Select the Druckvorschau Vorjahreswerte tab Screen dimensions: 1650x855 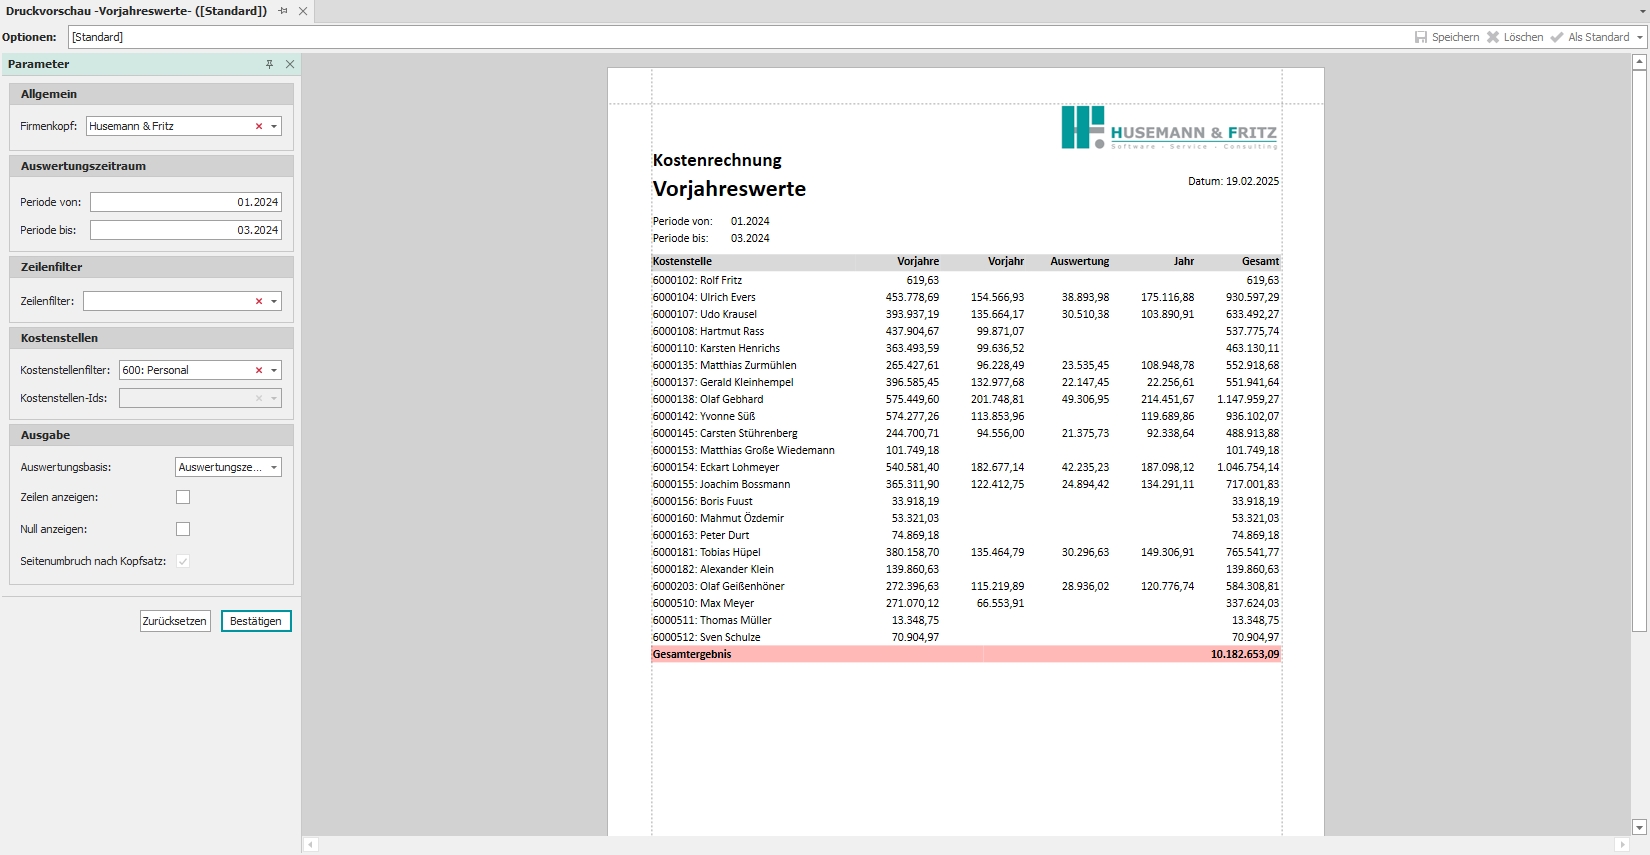click(136, 11)
